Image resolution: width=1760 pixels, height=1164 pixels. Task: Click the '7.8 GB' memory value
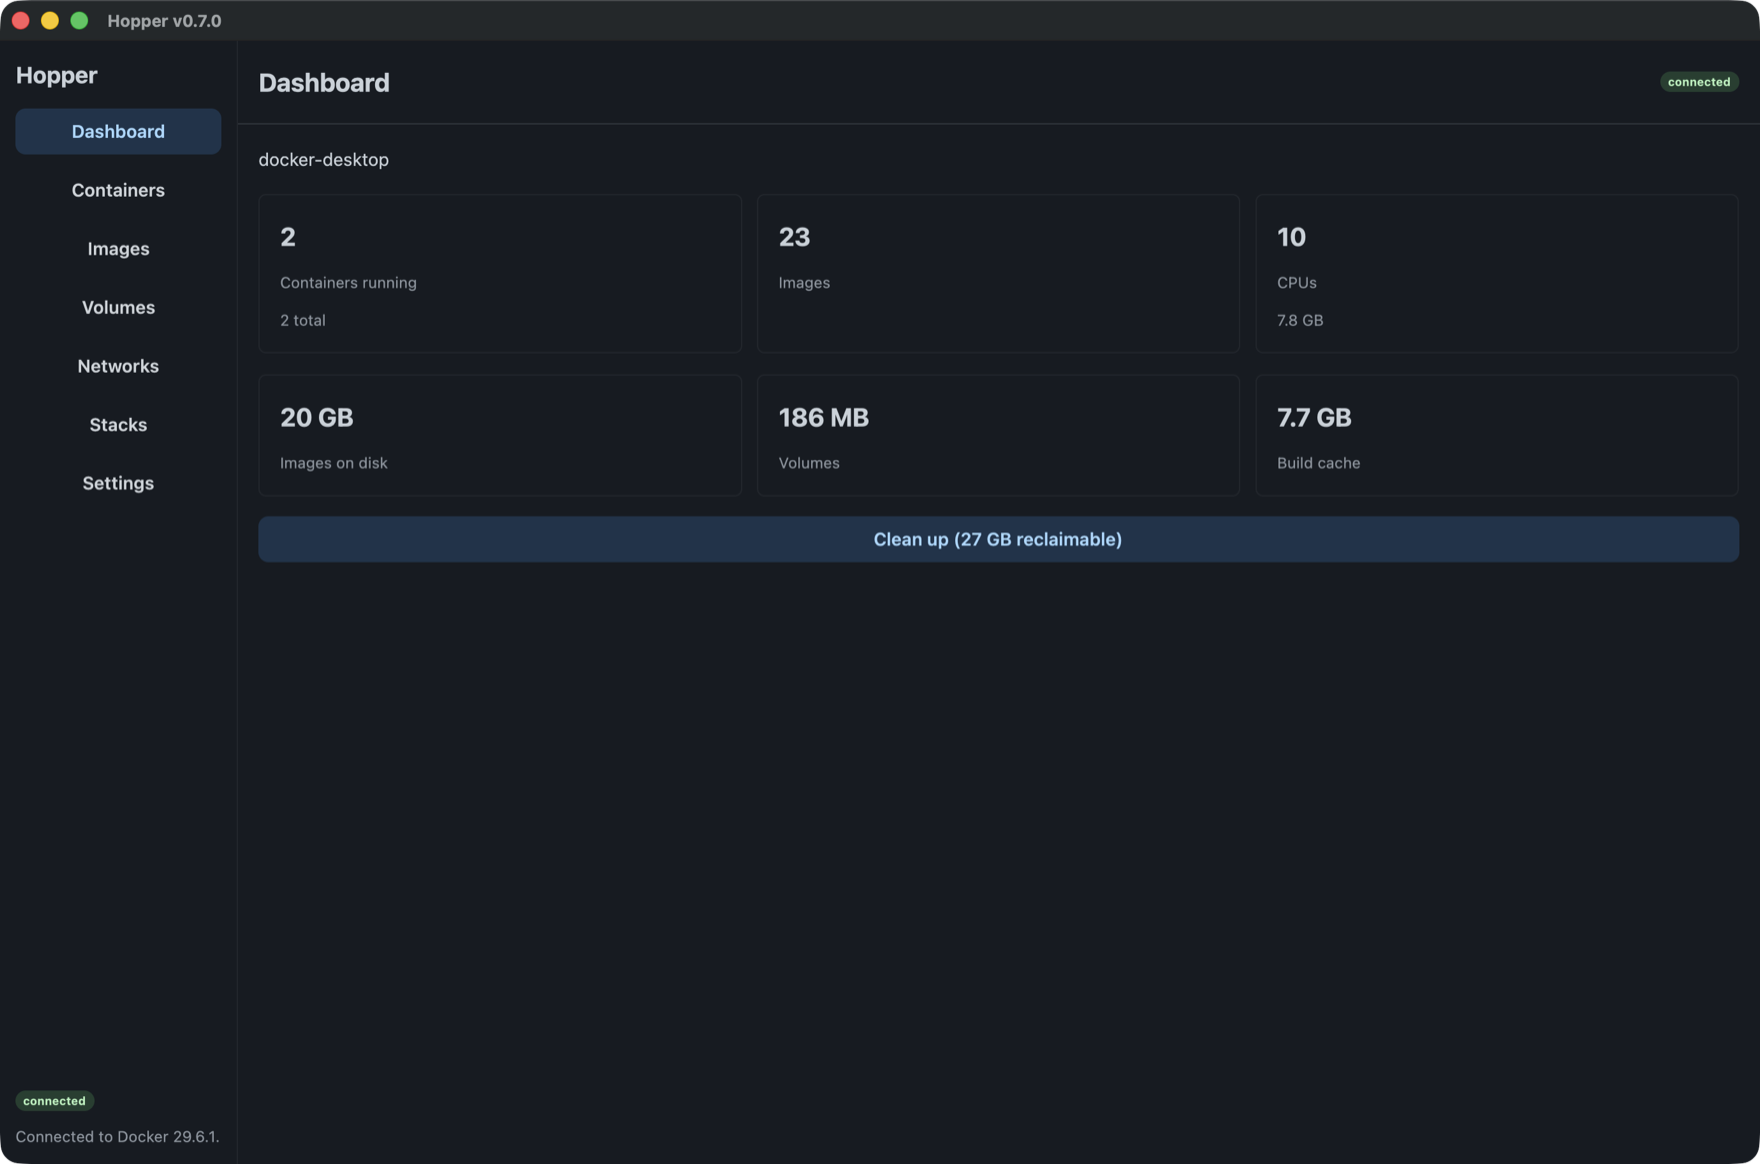click(1300, 320)
